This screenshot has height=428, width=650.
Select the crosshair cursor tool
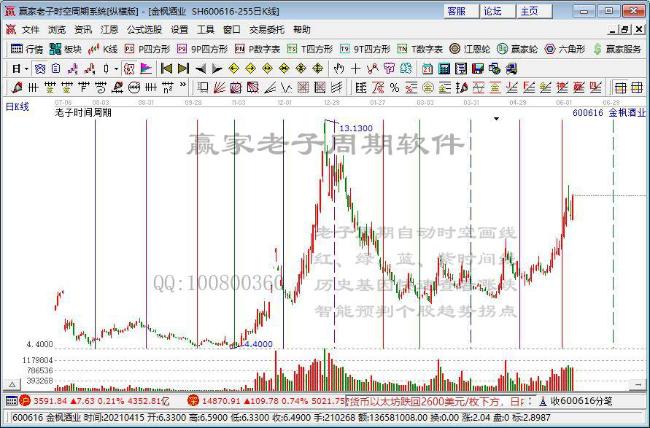click(355, 69)
